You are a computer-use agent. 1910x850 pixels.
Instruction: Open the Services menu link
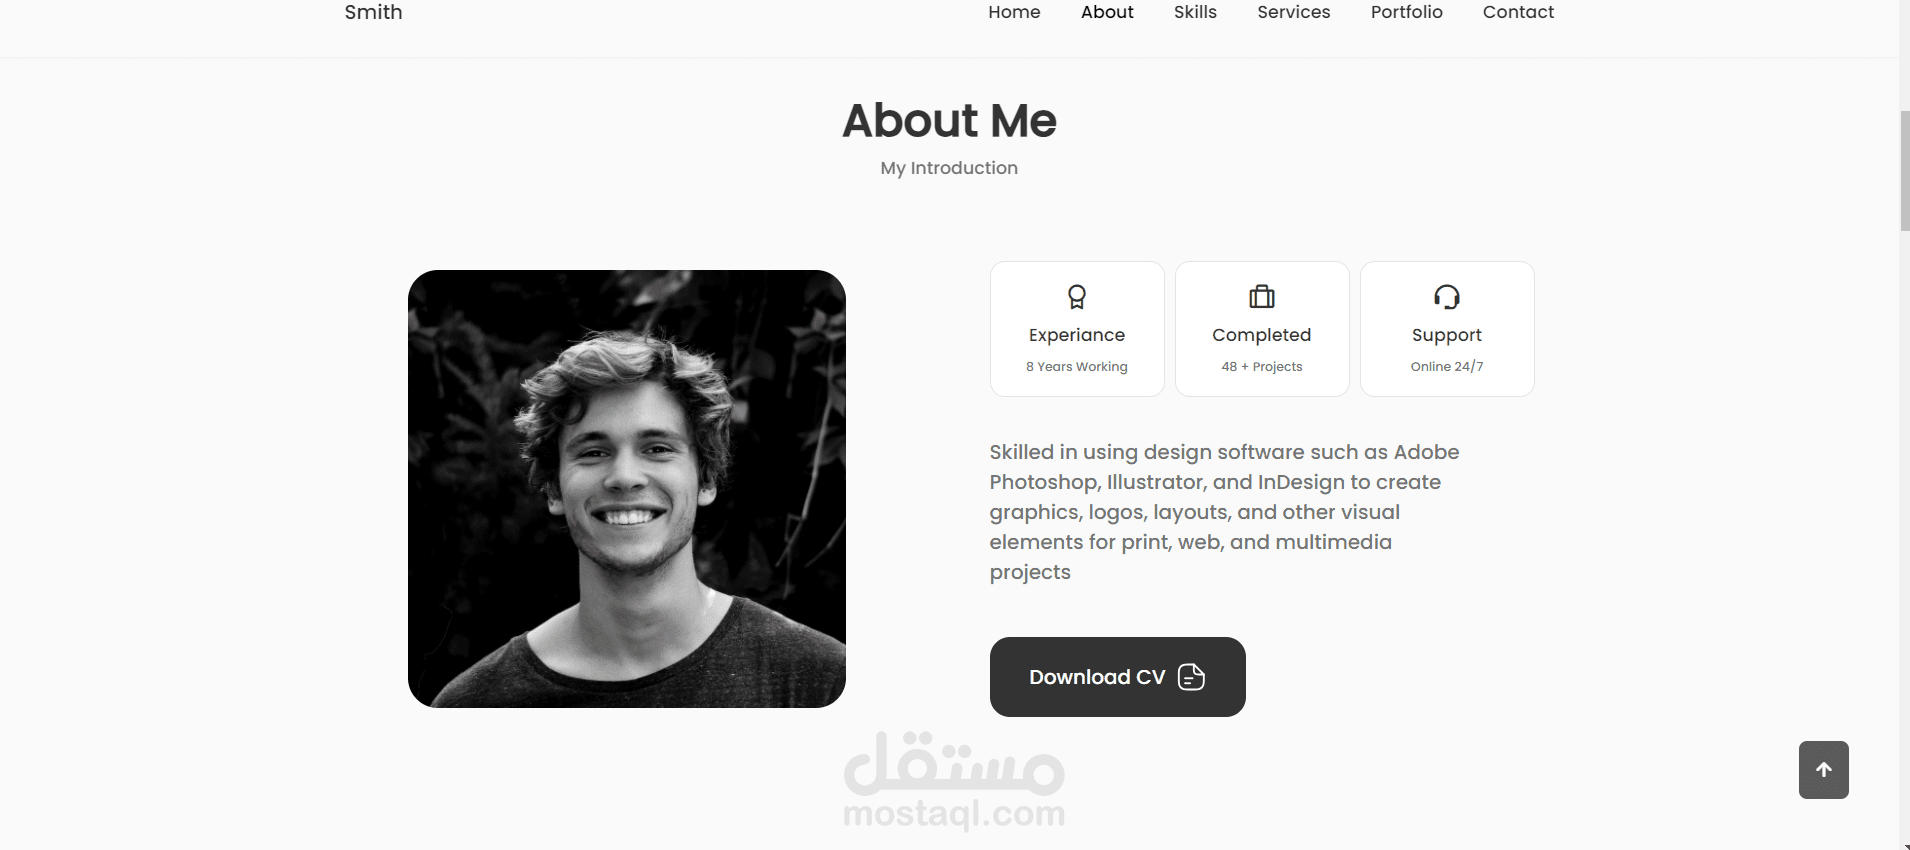click(1294, 12)
